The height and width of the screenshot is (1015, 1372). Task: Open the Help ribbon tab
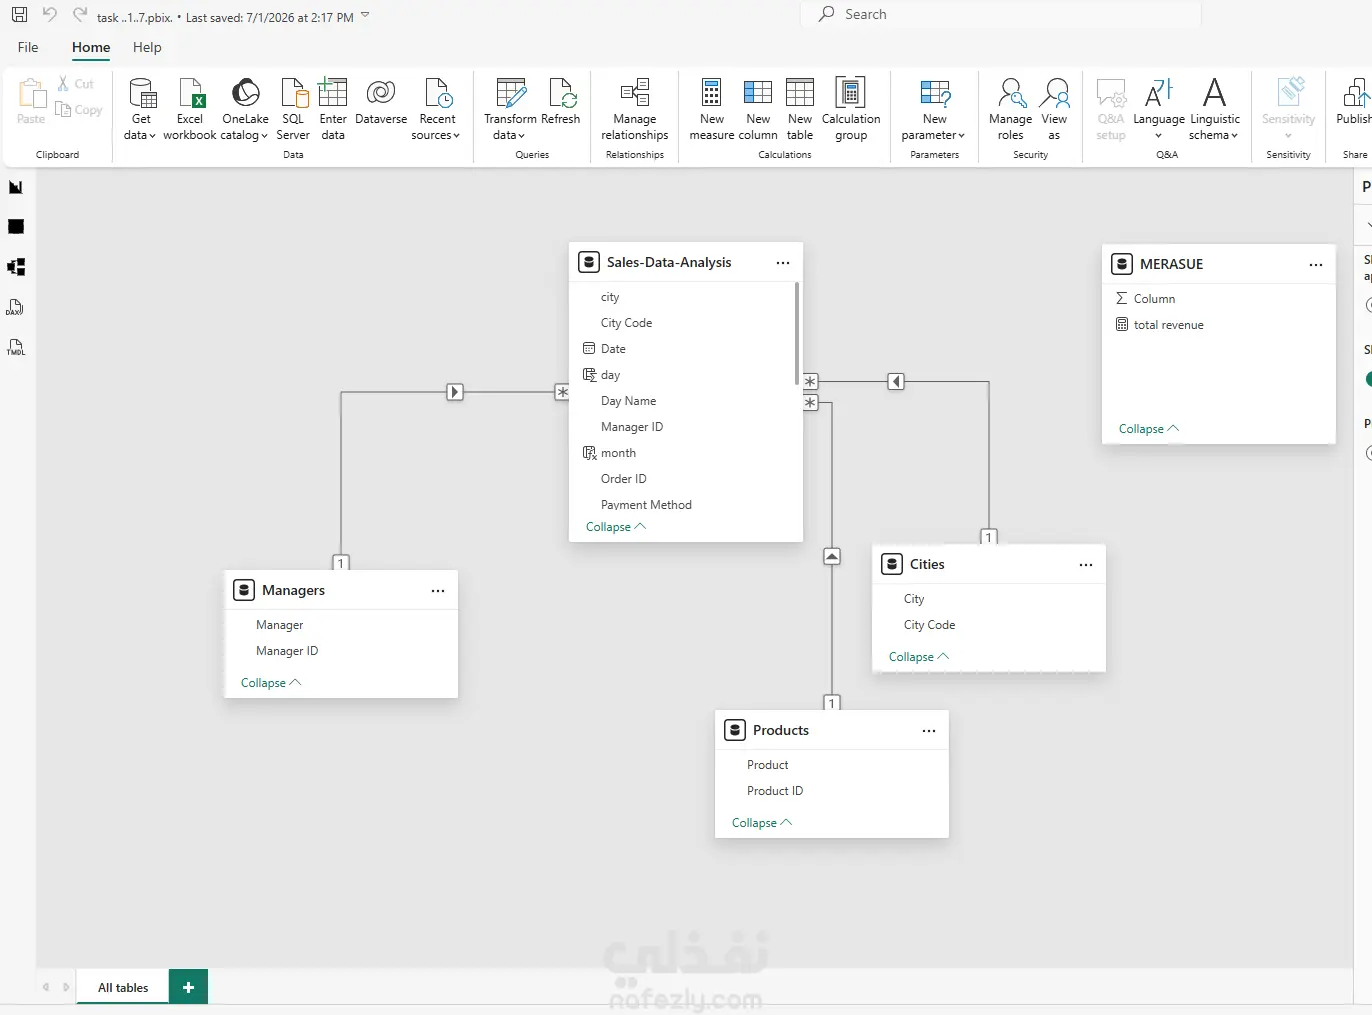click(147, 47)
